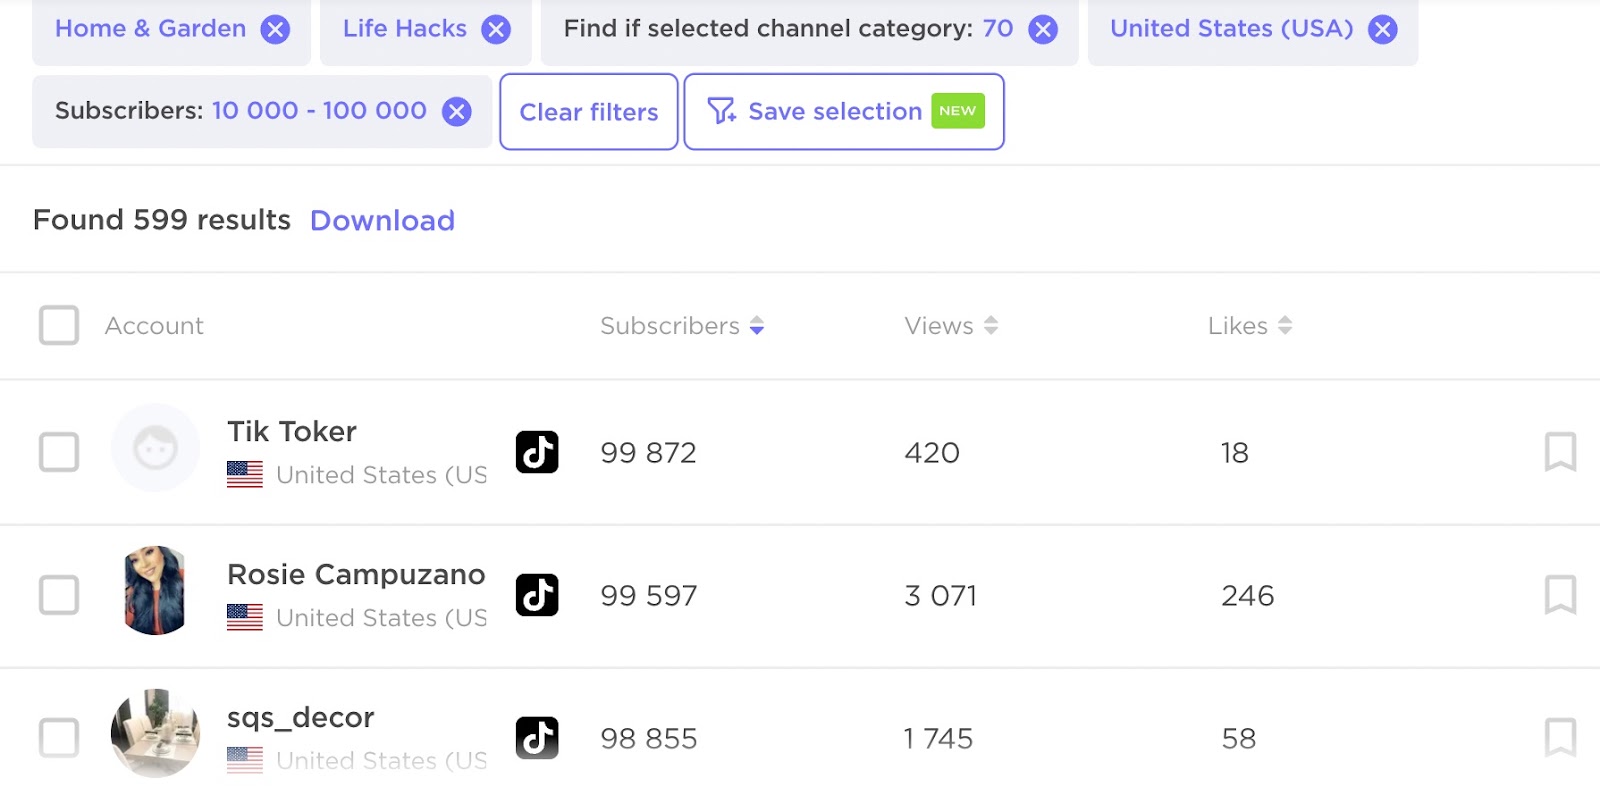The height and width of the screenshot is (804, 1600).
Task: Click the TikTok icon for Tik Toker
Action: [537, 452]
